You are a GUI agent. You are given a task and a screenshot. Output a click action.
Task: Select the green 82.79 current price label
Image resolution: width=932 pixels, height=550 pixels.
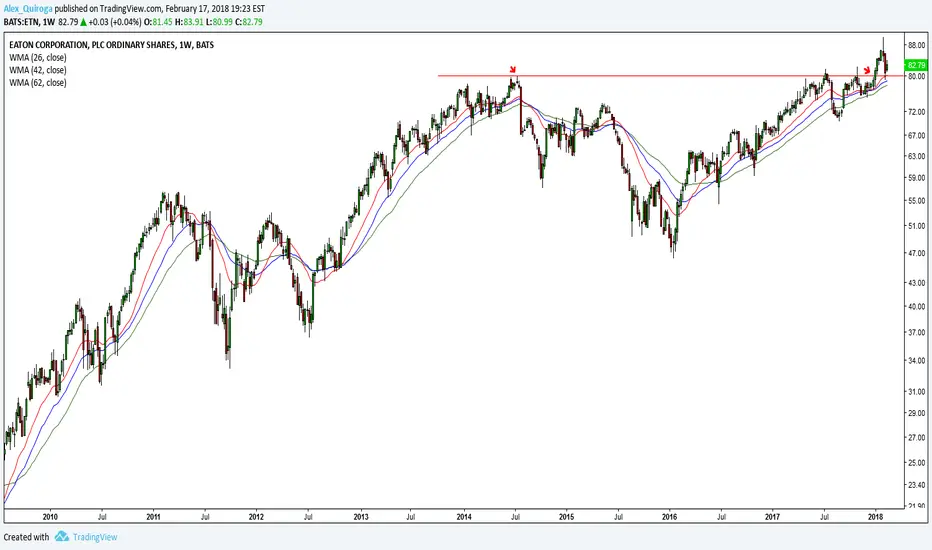point(915,65)
